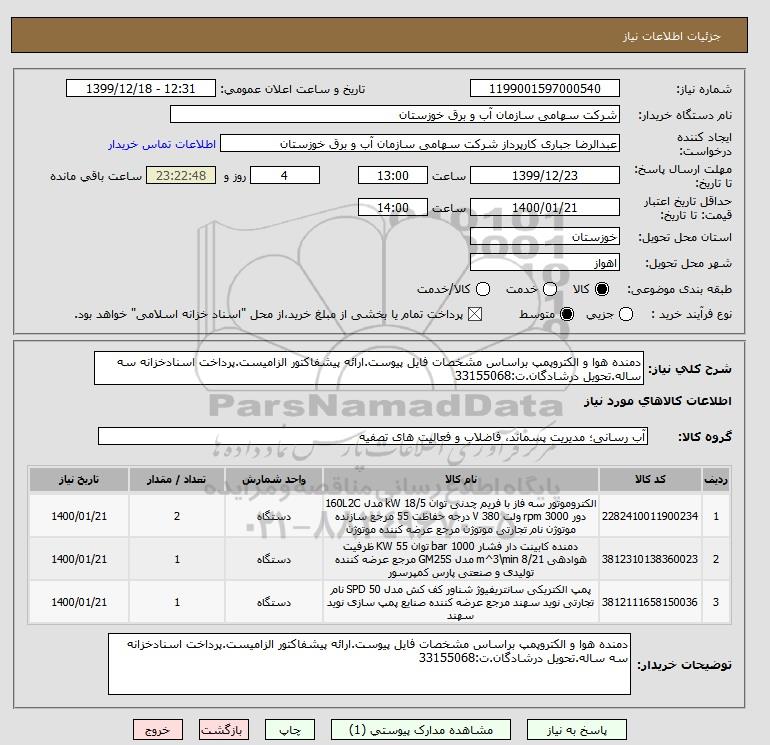This screenshot has height=745, width=770.
Task: Click the announcement date field 1399/12/18 - 12:31
Action: coord(140,88)
